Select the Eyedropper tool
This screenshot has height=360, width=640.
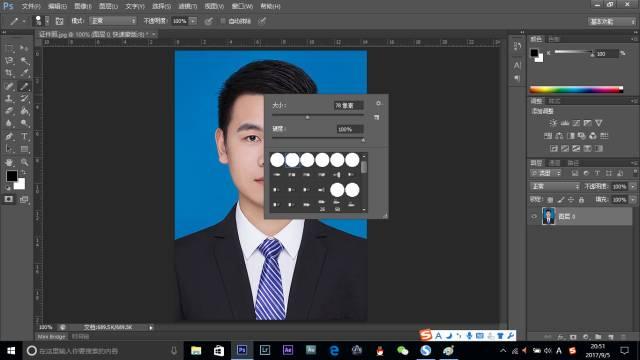[x=24, y=73]
